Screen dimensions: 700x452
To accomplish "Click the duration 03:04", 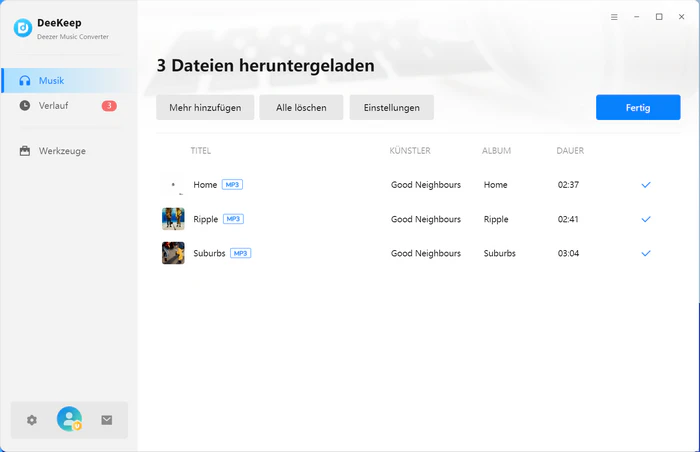I will 568,253.
